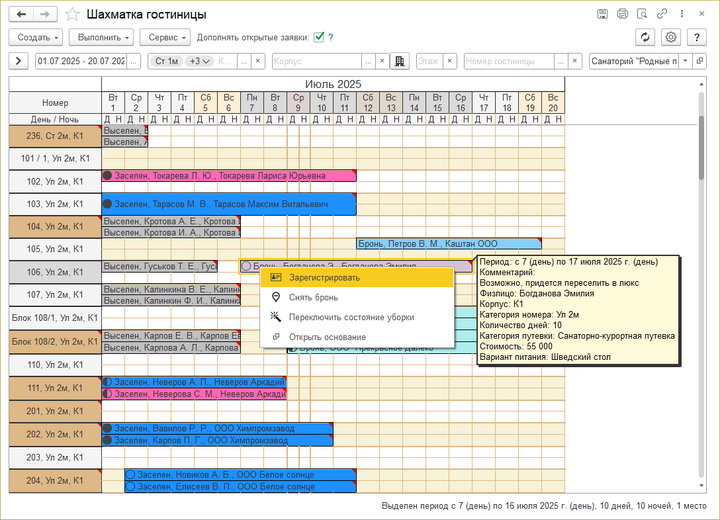Expand the 'Создать' dropdown button
Screen dimensions: 720x520
tap(36, 37)
